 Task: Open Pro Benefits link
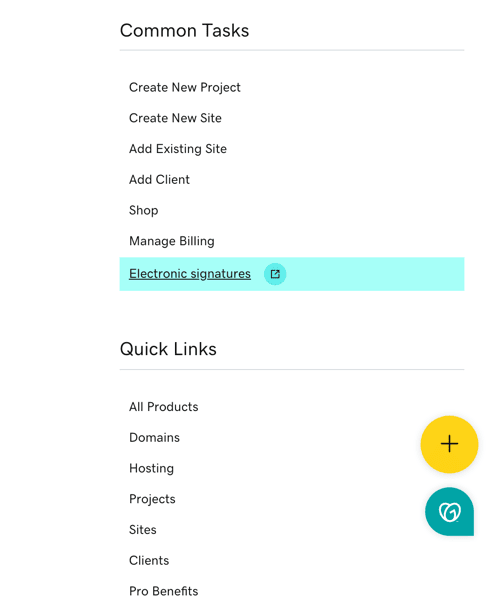pos(164,591)
